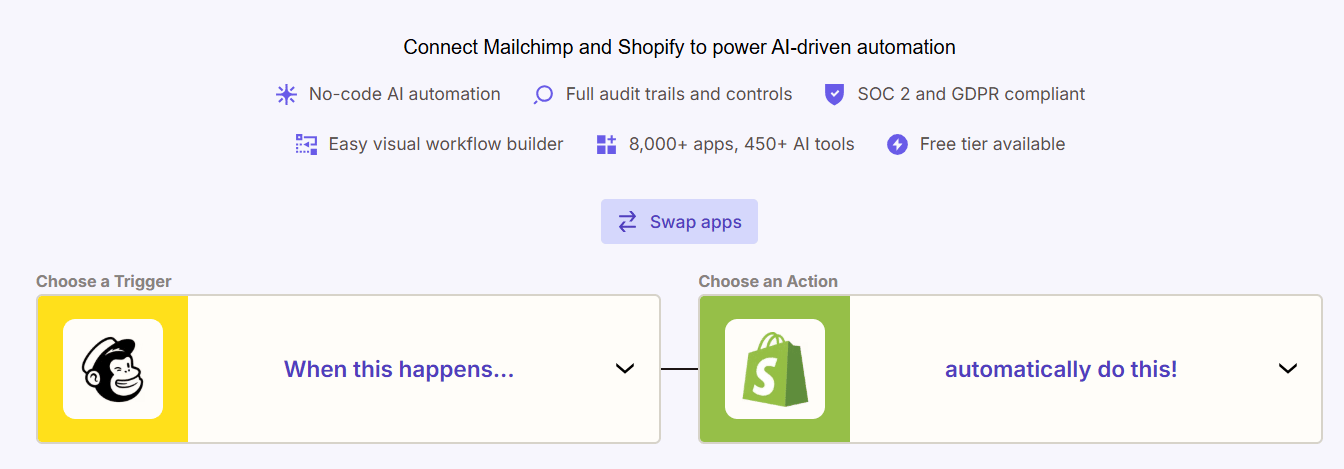Click the magnifier audit trails icon
The image size is (1344, 469).
543,95
